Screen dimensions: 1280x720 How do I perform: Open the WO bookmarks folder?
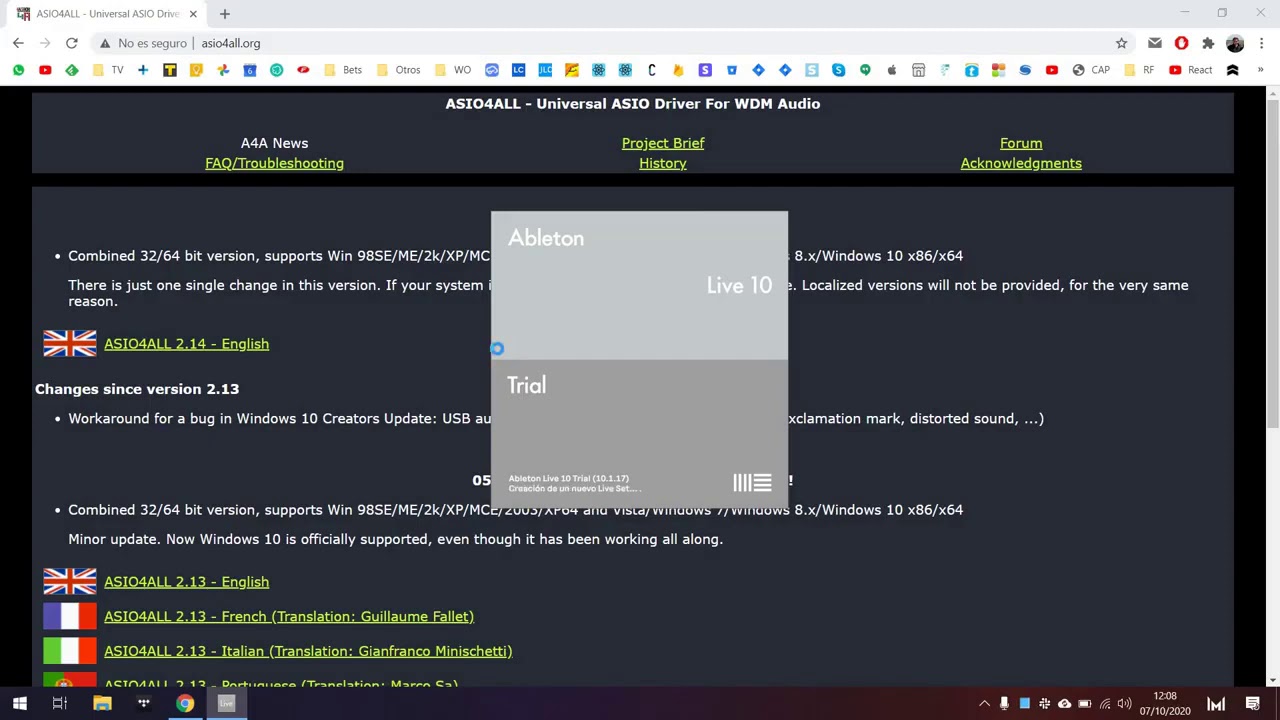click(x=452, y=70)
